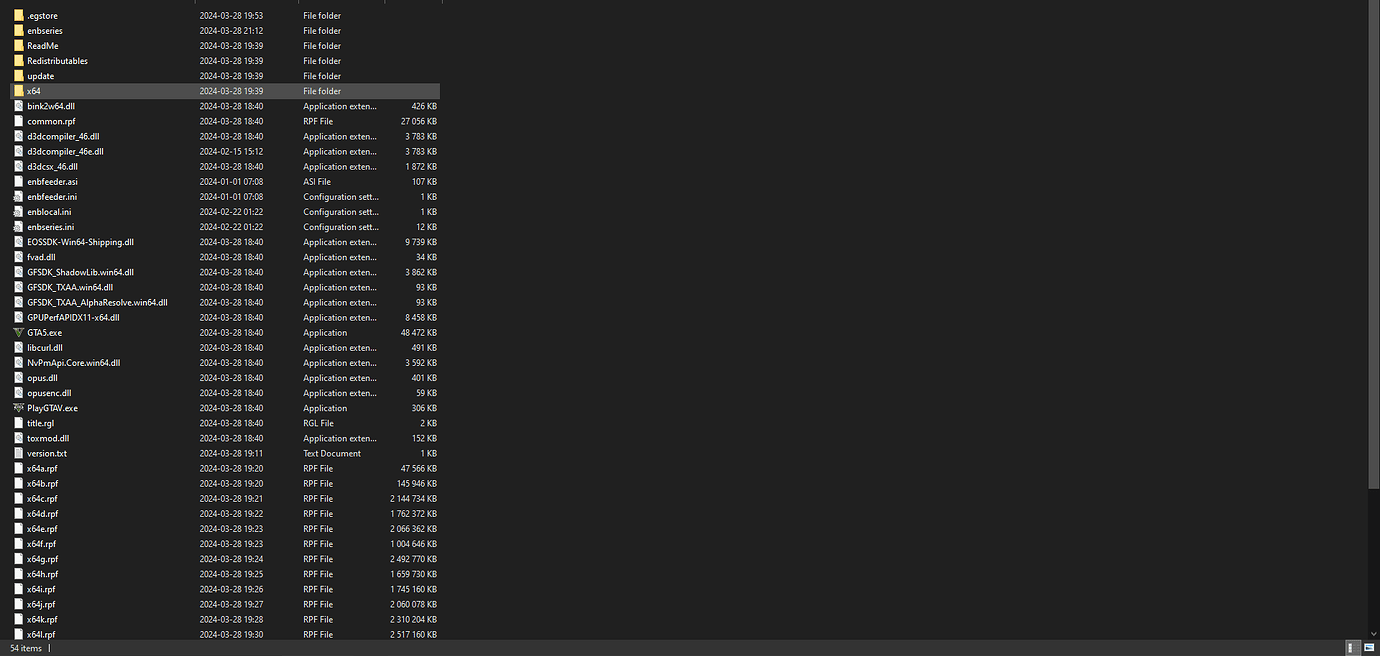Click the enbseries folder icon
The height and width of the screenshot is (656, 1380).
click(18, 31)
